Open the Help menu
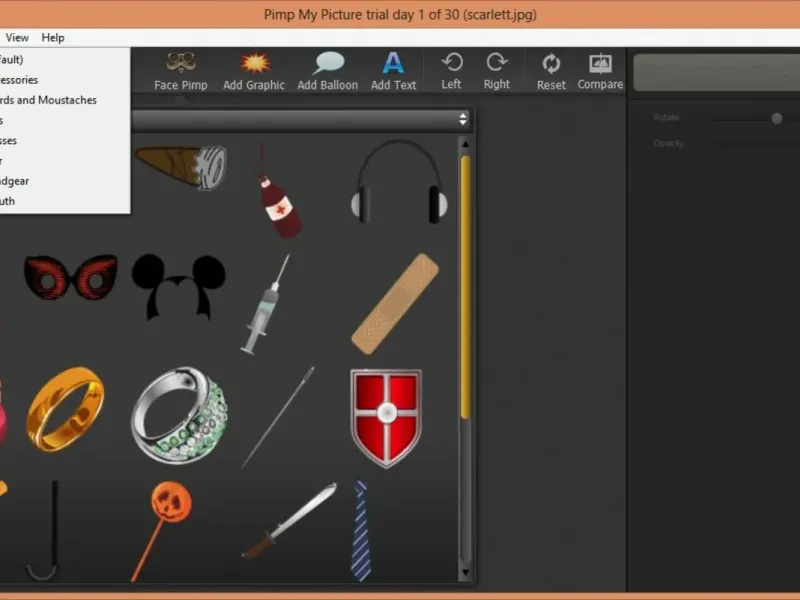The image size is (800, 600). click(53, 37)
